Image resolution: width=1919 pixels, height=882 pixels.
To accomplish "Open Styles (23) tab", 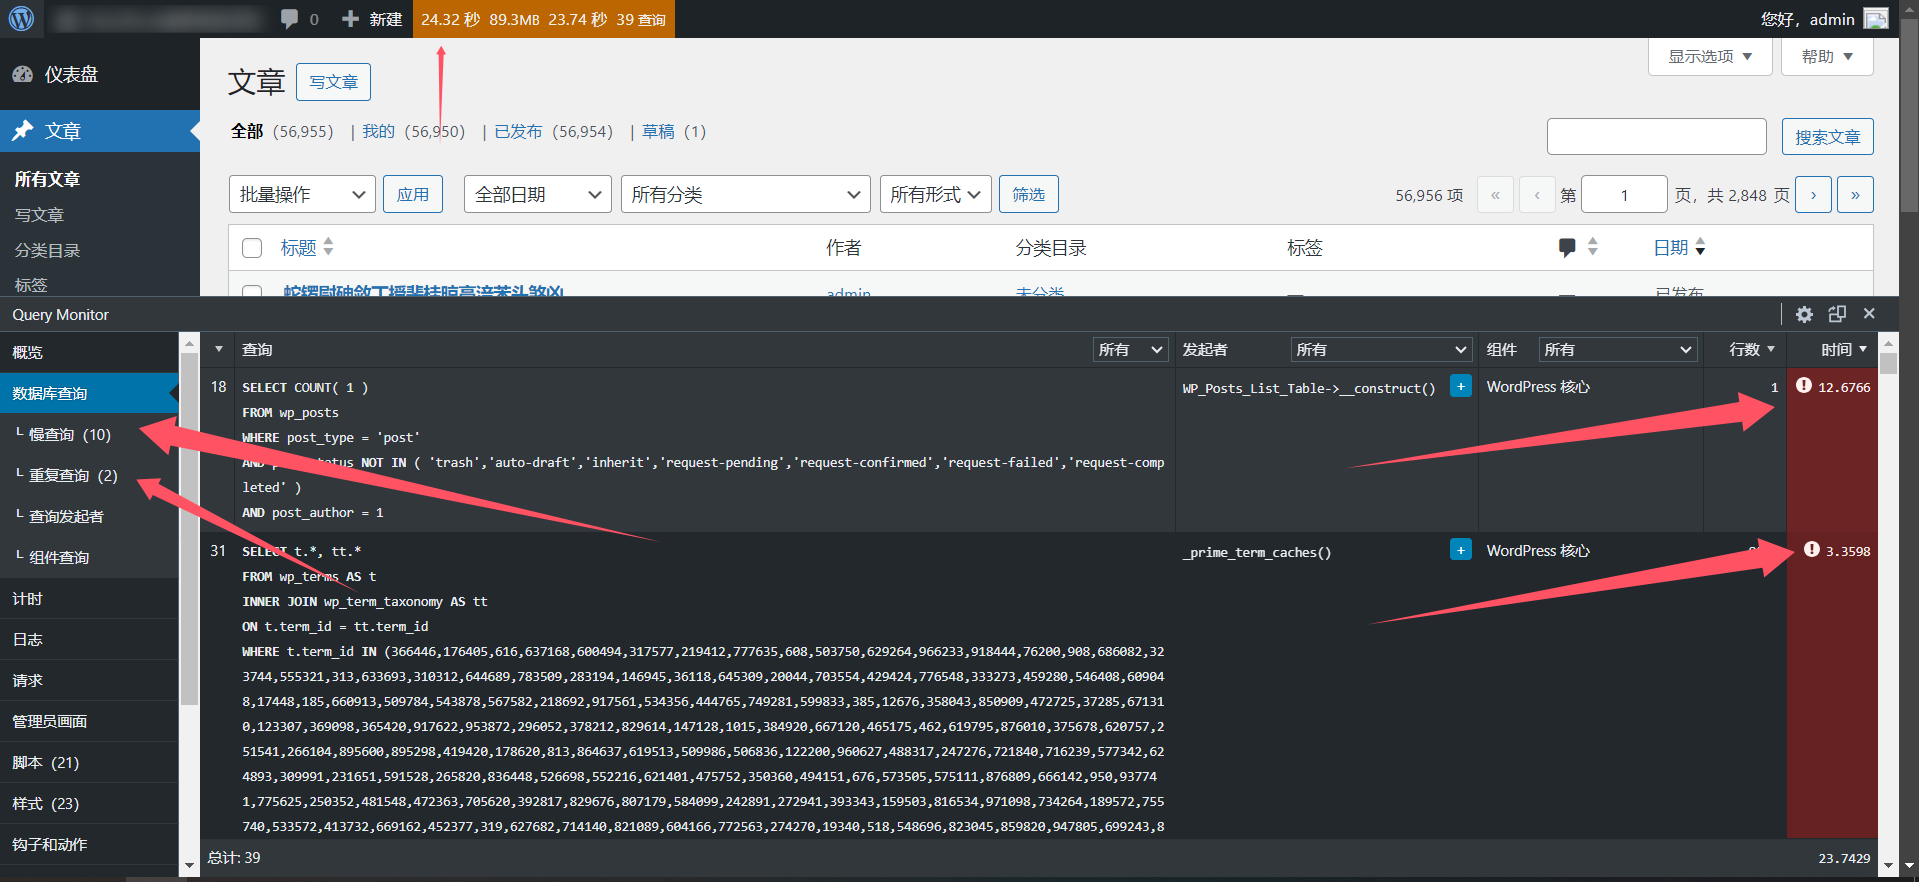I will pos(89,803).
